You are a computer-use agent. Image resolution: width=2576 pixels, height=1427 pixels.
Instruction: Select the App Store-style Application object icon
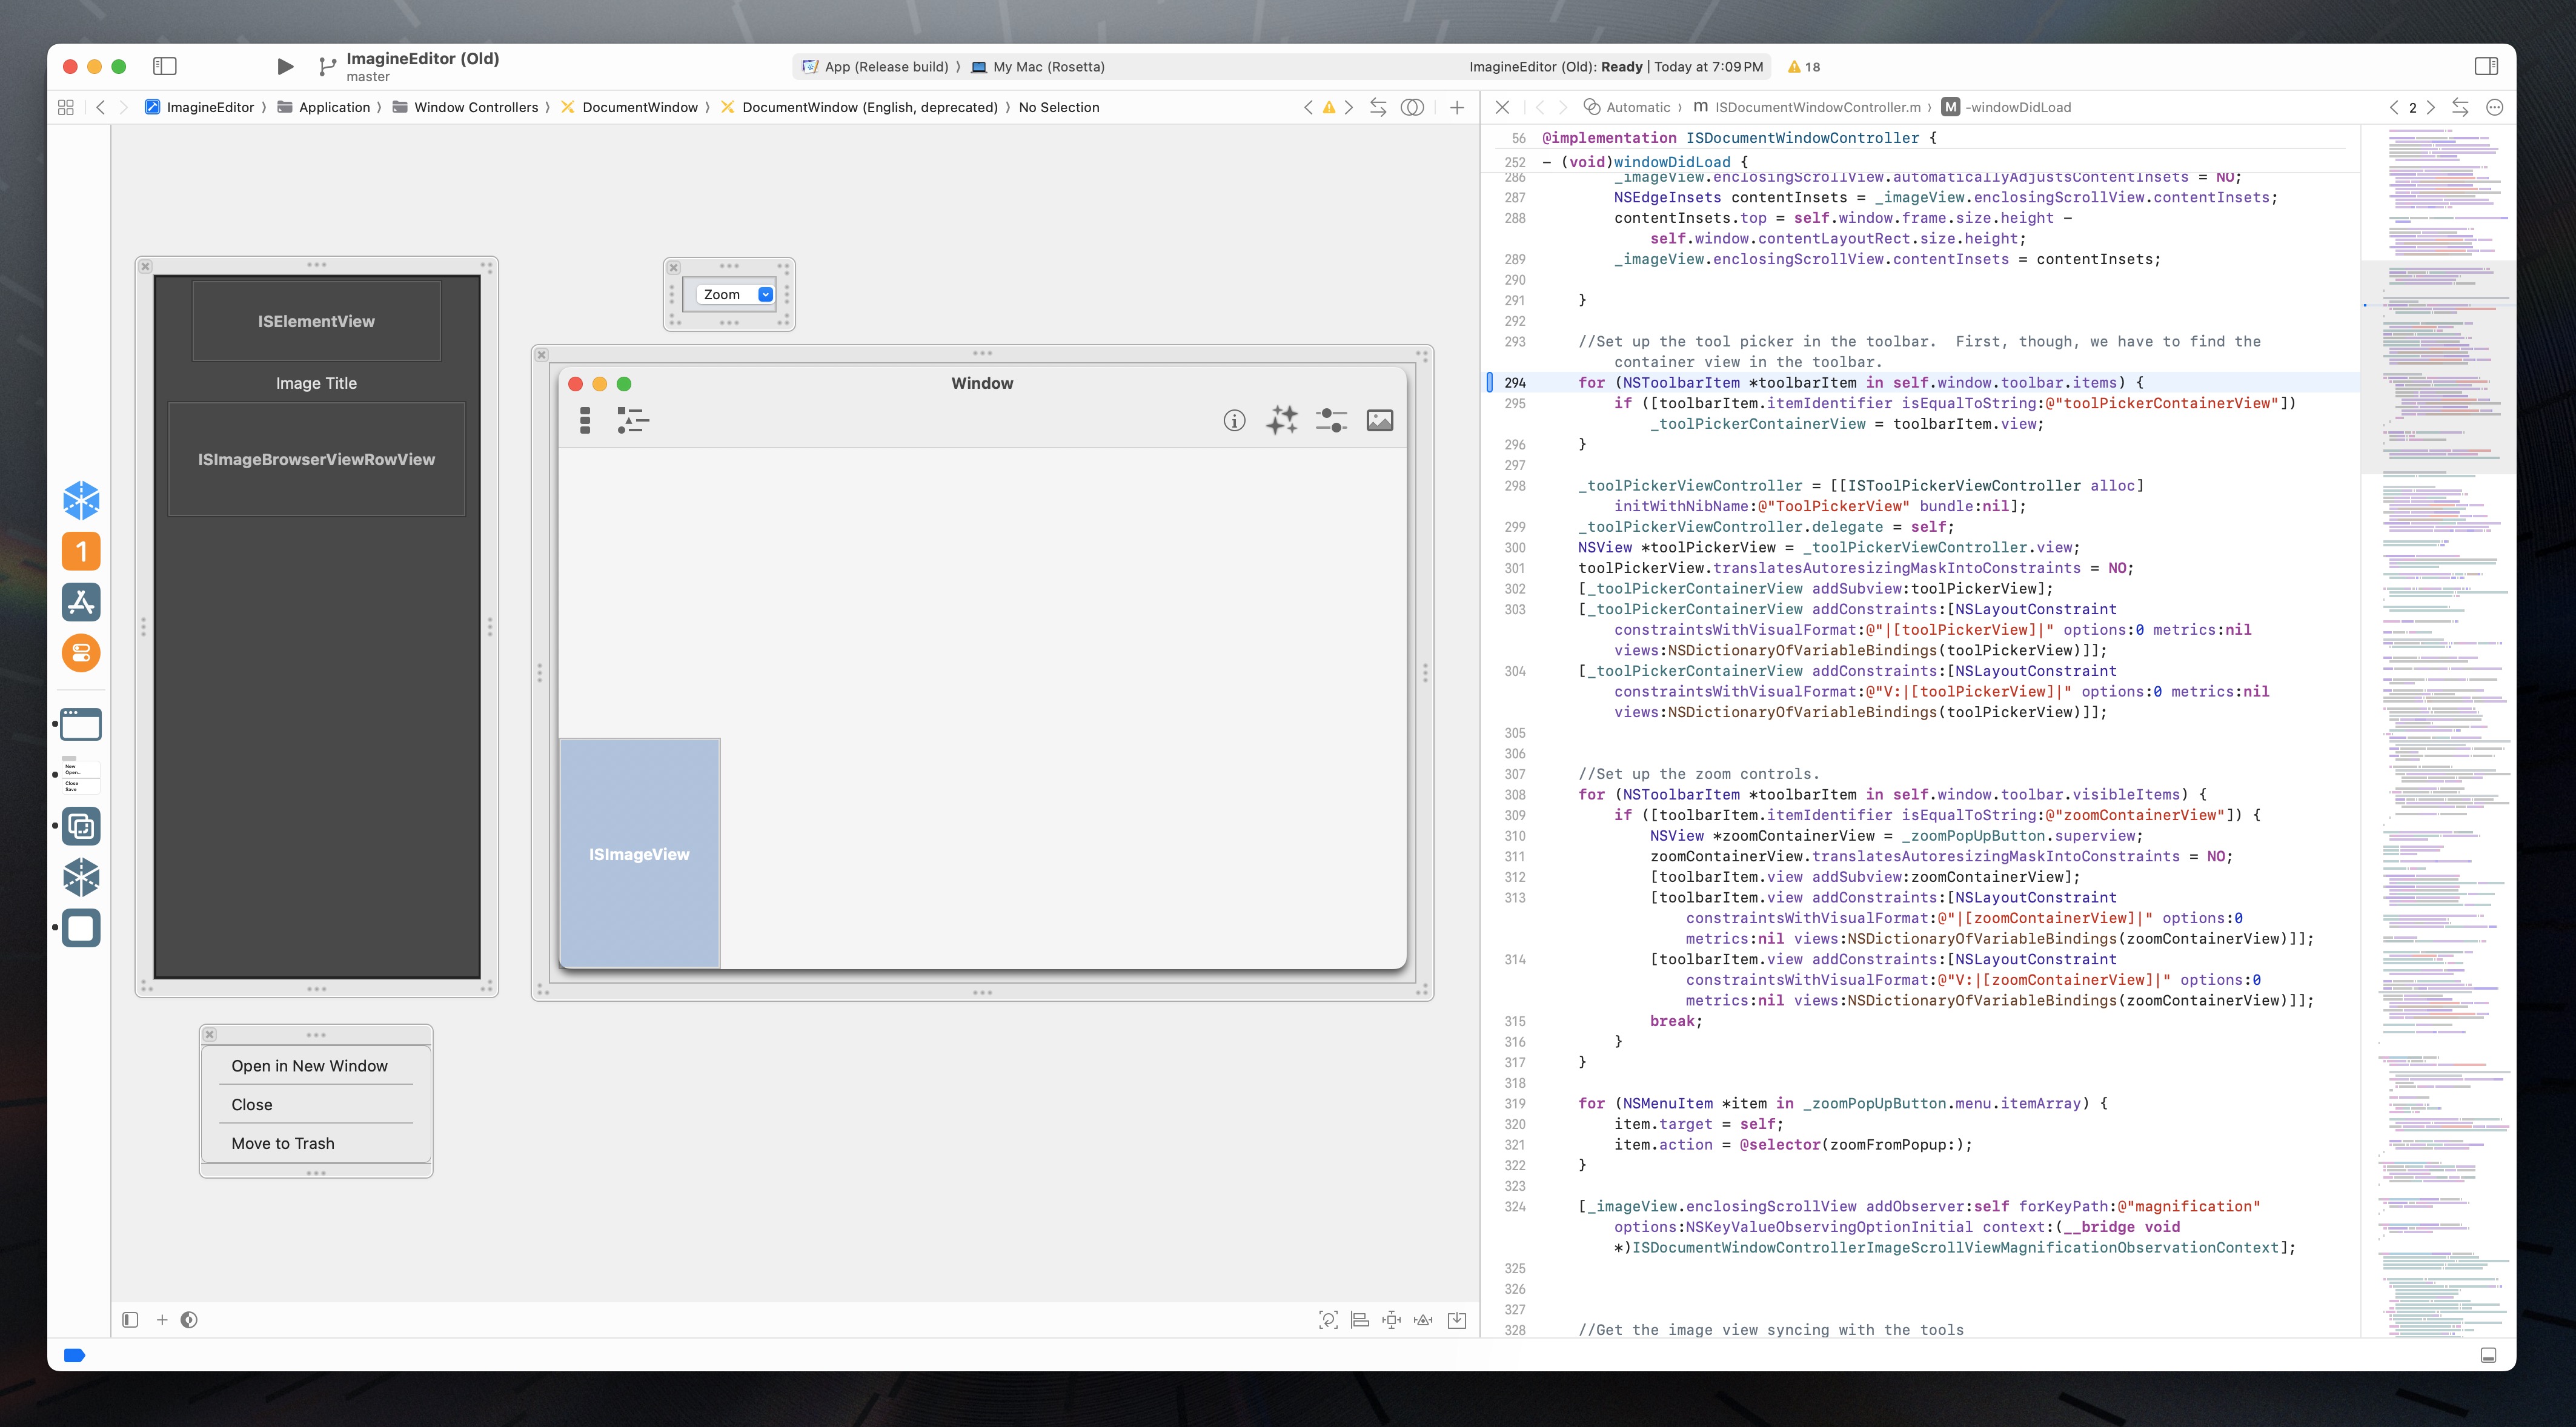[x=81, y=602]
